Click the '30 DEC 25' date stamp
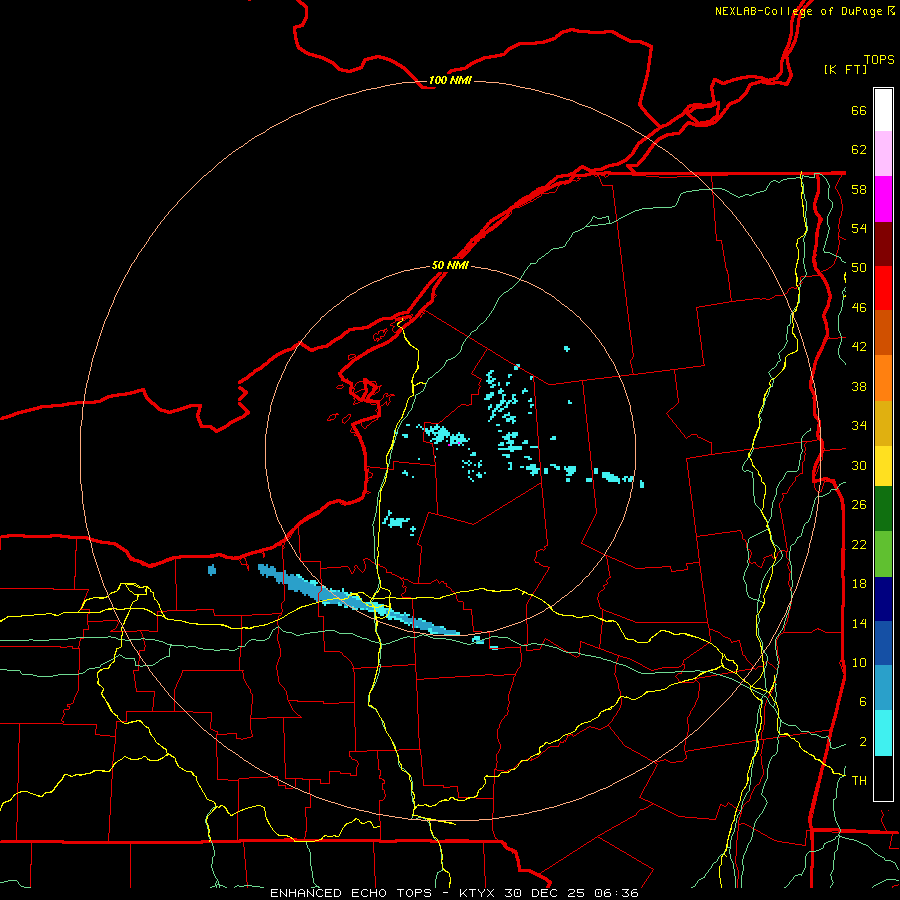Viewport: 900px width, 900px height. pyautogui.click(x=548, y=893)
